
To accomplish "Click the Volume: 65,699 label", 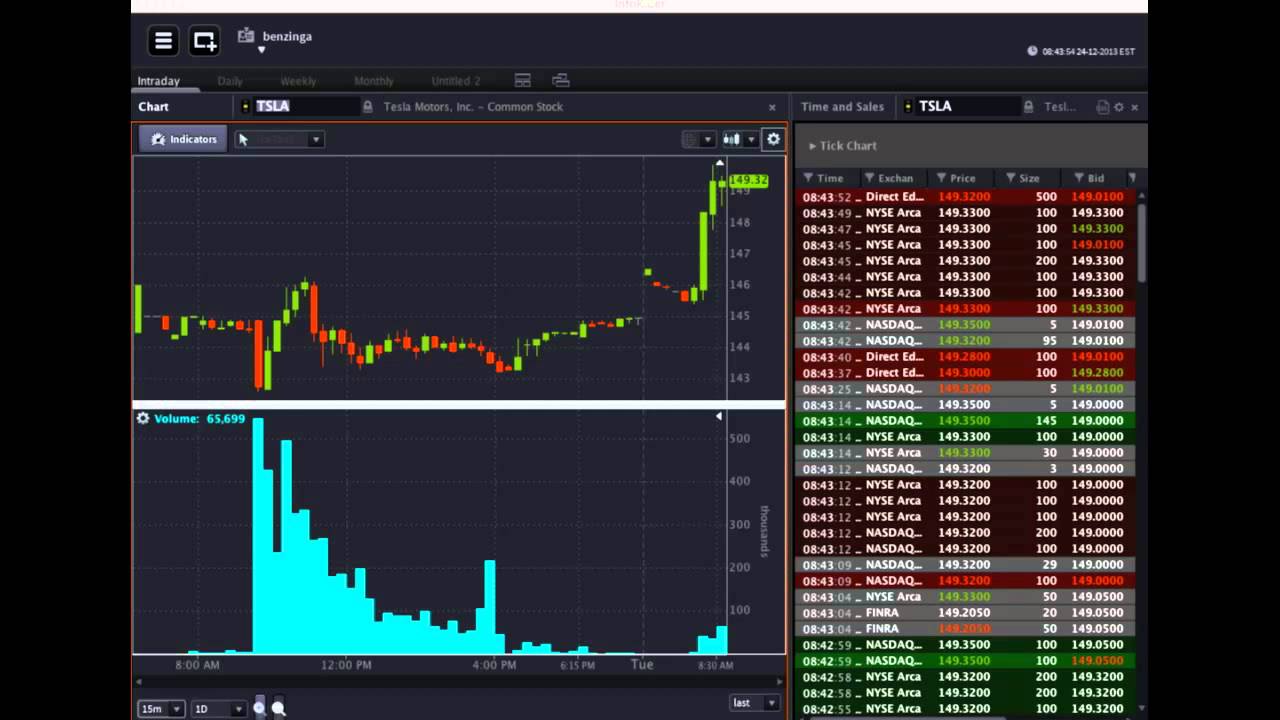I will click(199, 419).
